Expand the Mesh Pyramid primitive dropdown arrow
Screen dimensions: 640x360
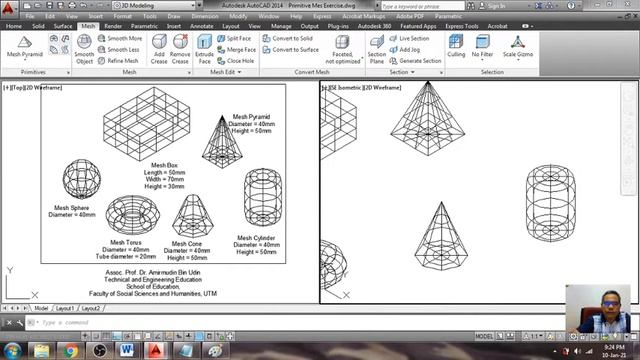click(x=24, y=60)
